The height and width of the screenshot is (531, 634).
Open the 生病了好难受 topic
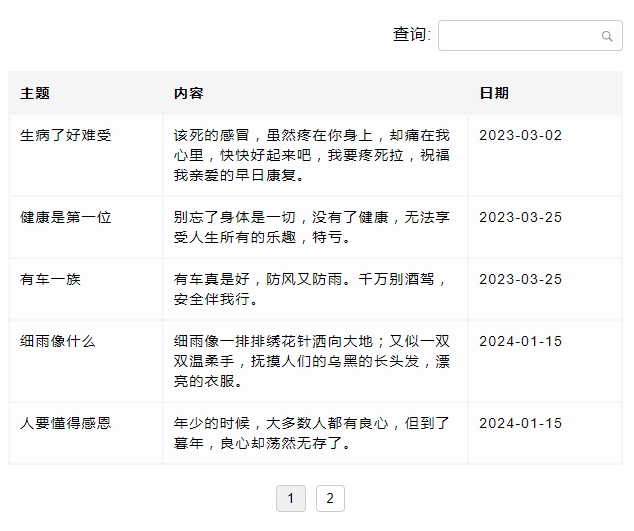tap(66, 135)
